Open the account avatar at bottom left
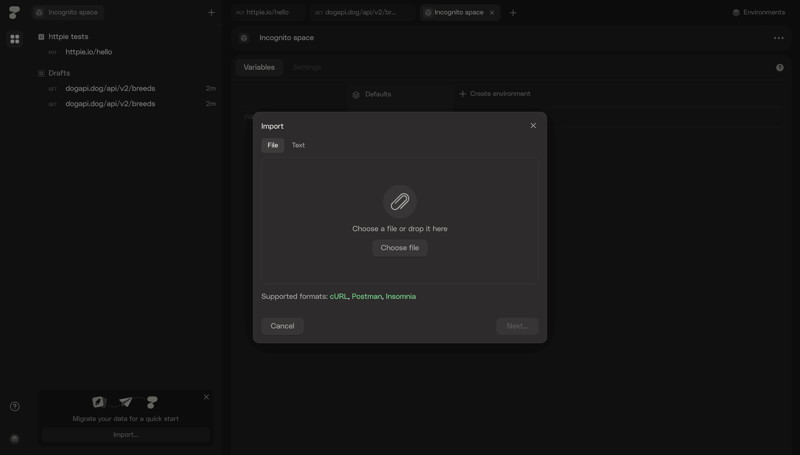The image size is (800, 455). (15, 439)
